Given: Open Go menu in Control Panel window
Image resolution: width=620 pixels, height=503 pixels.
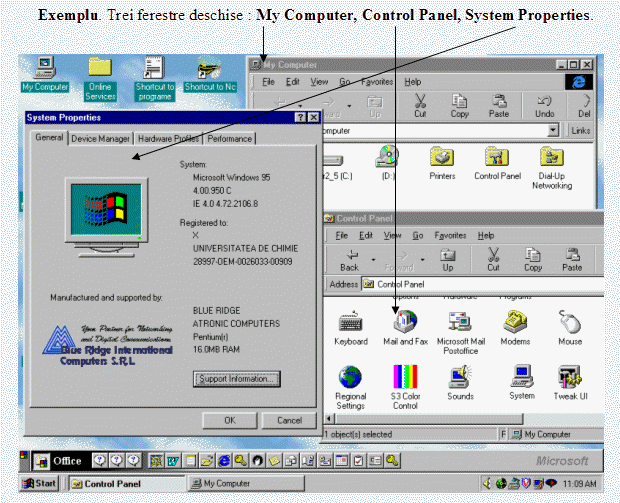Looking at the screenshot, I should point(418,236).
